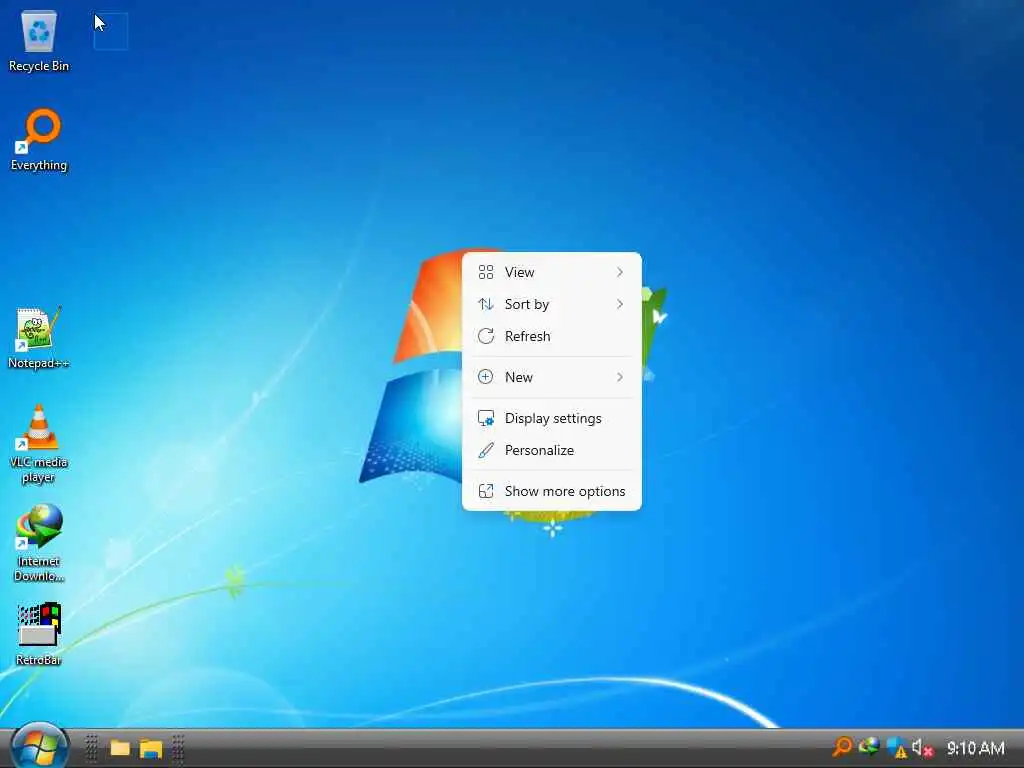Click the 9:10 AM taskbar clock
Viewport: 1024px width, 768px height.
(x=976, y=748)
